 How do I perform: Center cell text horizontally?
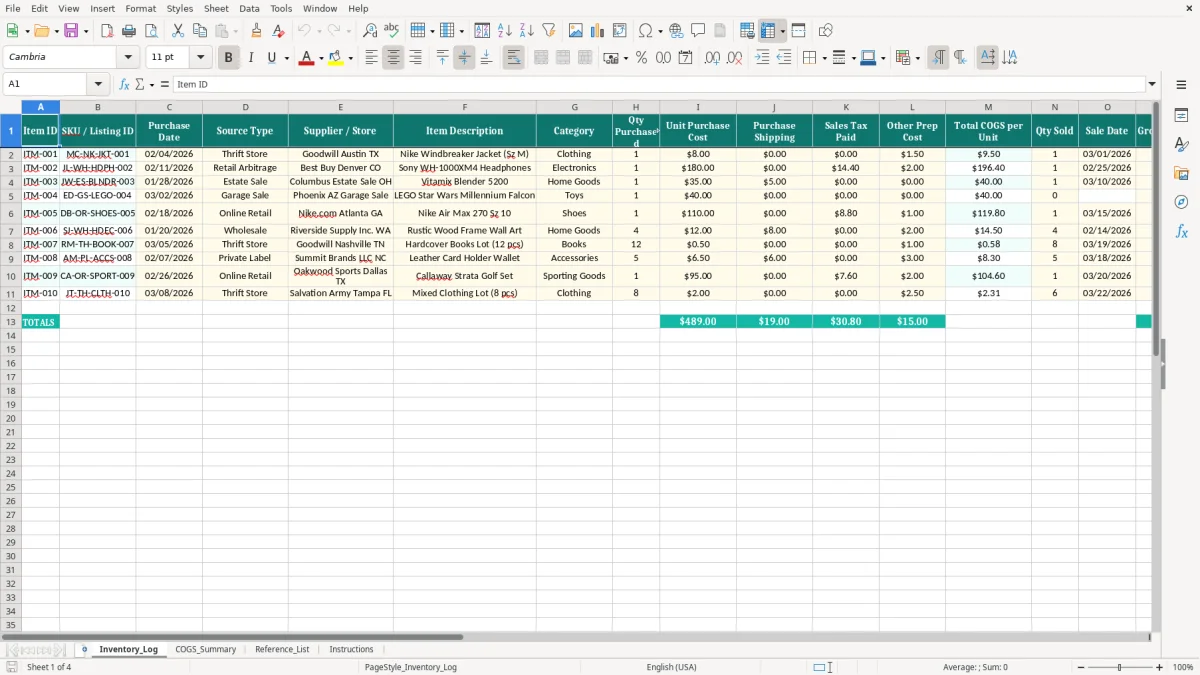(x=393, y=58)
